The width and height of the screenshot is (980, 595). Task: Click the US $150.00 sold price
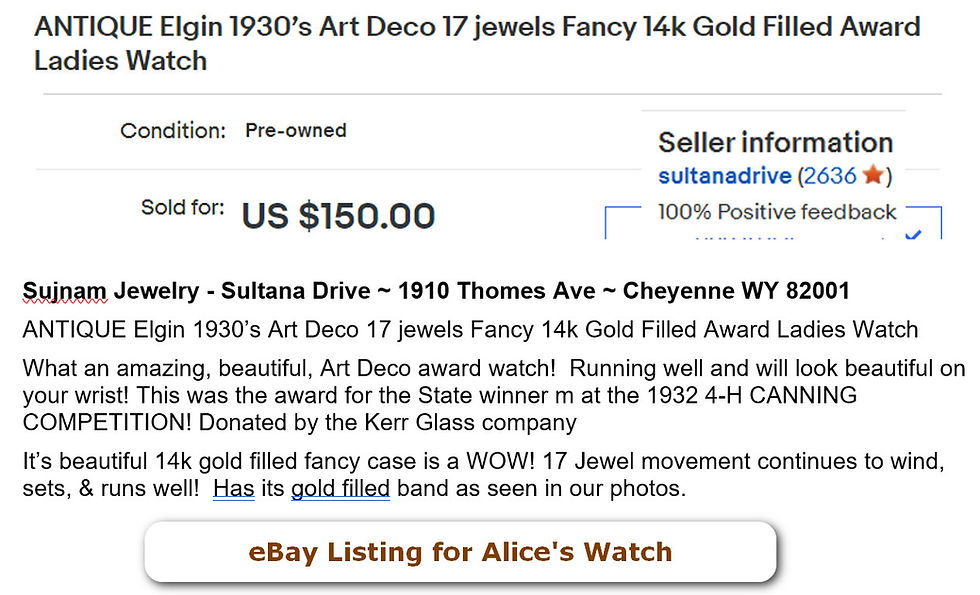coord(338,216)
